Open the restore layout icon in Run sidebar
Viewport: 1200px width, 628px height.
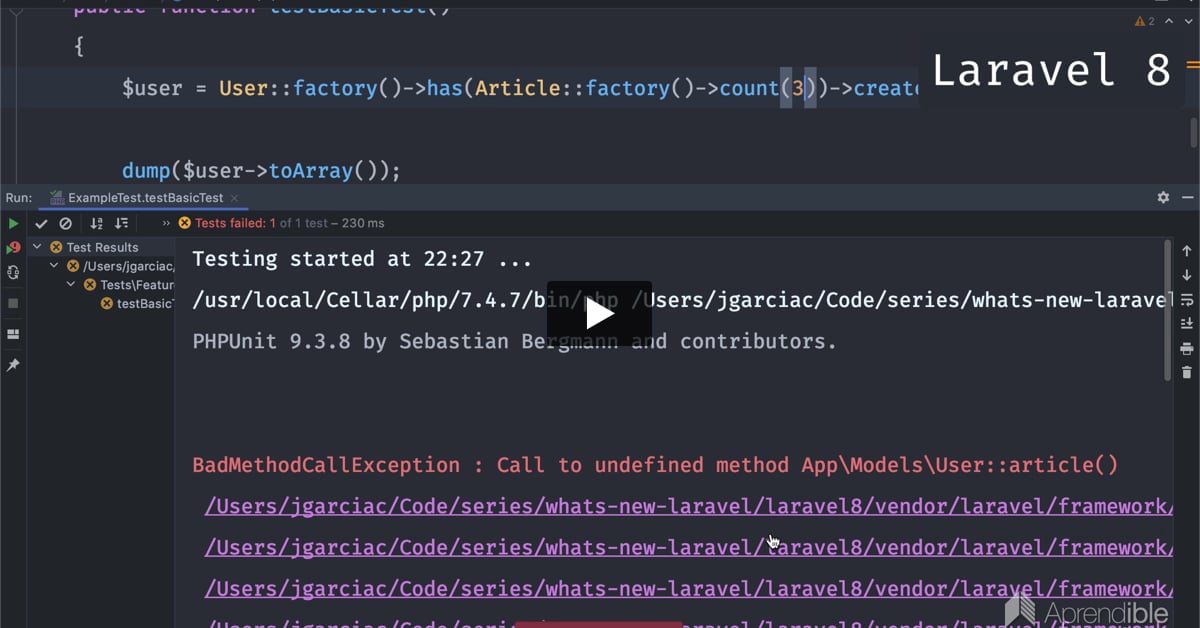tap(14, 334)
